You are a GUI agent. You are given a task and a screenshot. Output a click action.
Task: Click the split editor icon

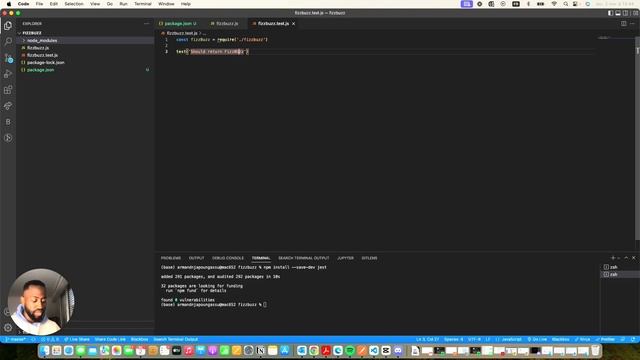[x=624, y=24]
